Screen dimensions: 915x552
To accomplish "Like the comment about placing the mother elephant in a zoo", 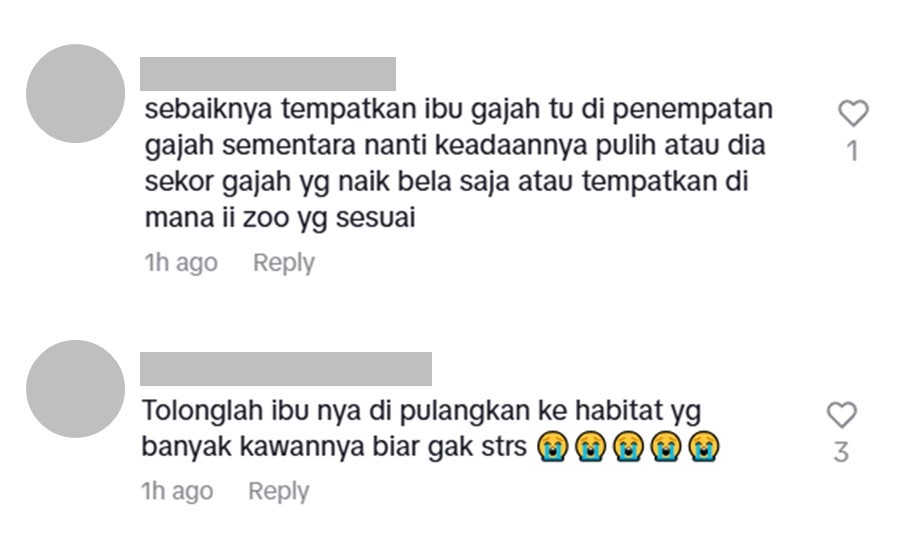I will [853, 113].
